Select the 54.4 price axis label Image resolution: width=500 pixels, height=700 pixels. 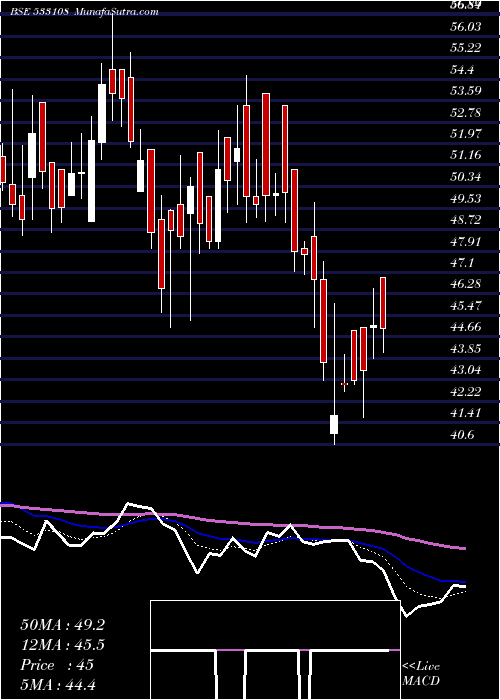[462, 70]
